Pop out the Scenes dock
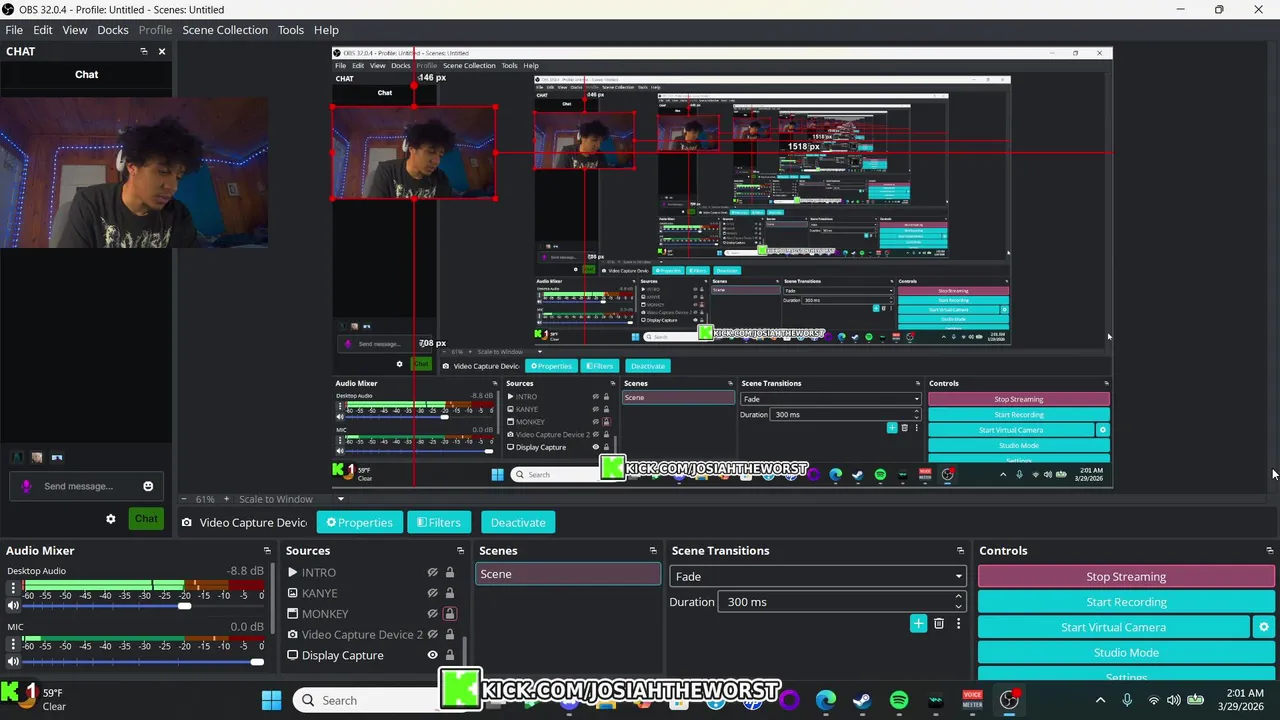 pos(653,551)
